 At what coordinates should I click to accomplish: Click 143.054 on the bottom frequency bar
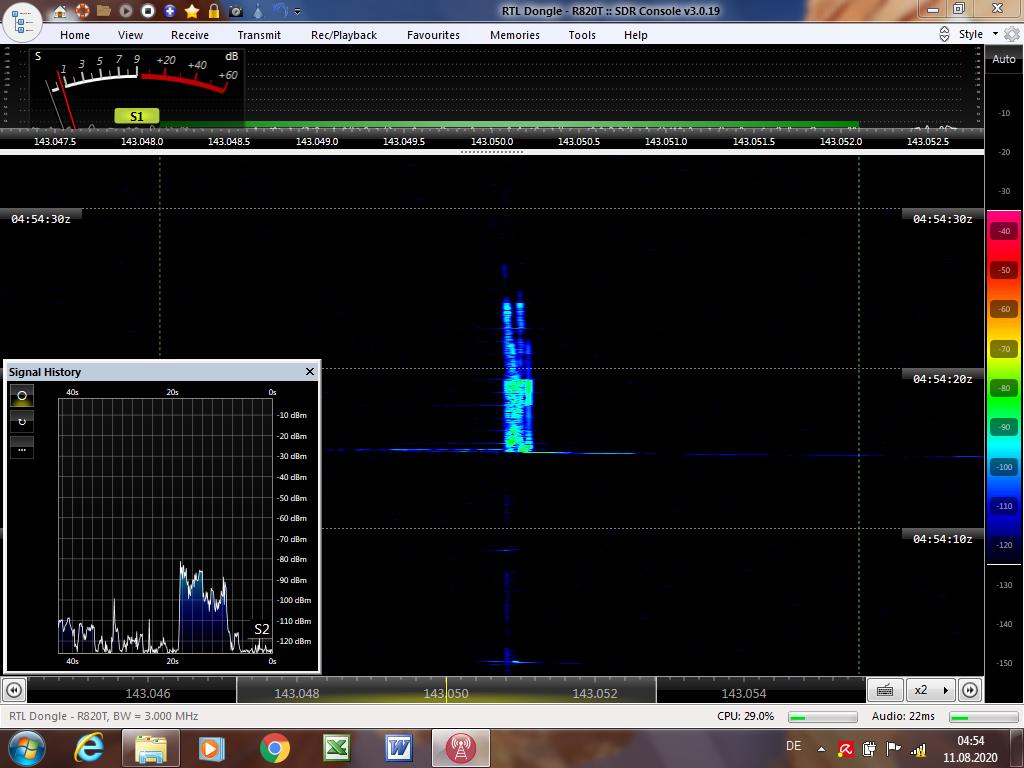744,694
